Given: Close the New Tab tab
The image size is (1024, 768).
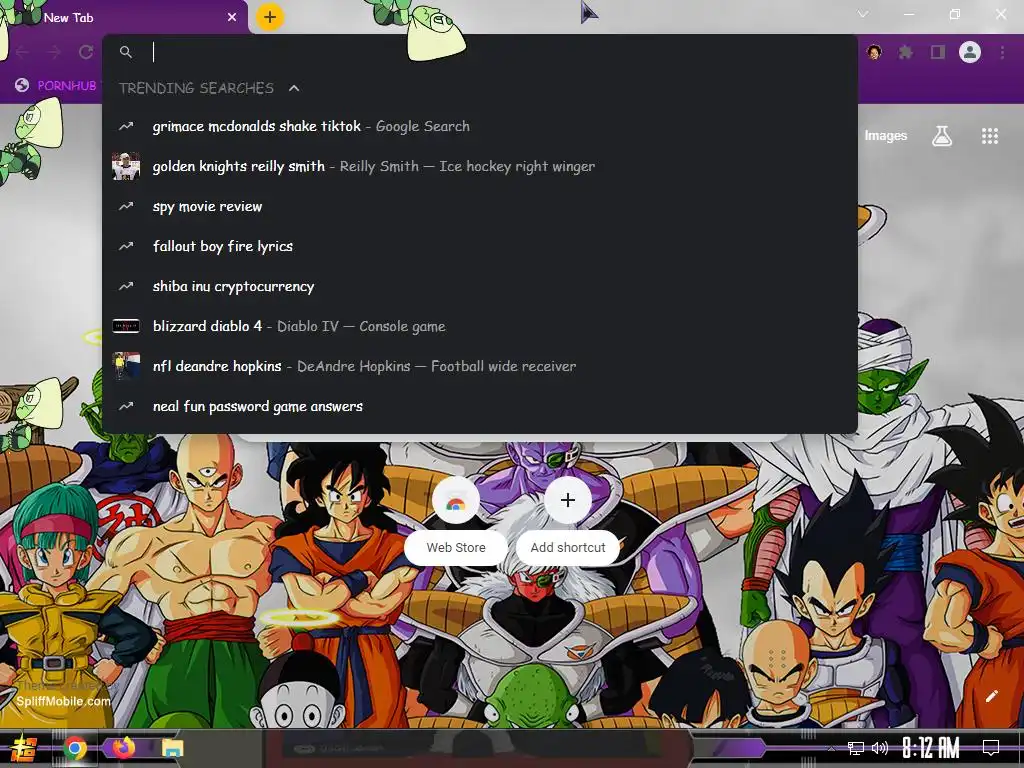Looking at the screenshot, I should [232, 18].
